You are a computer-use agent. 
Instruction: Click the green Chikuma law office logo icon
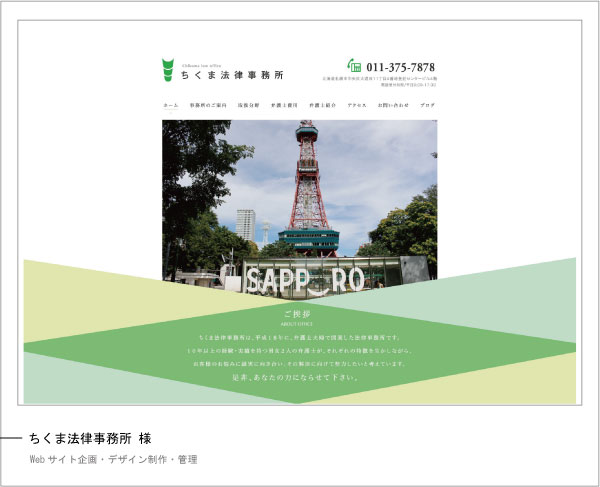tap(167, 71)
